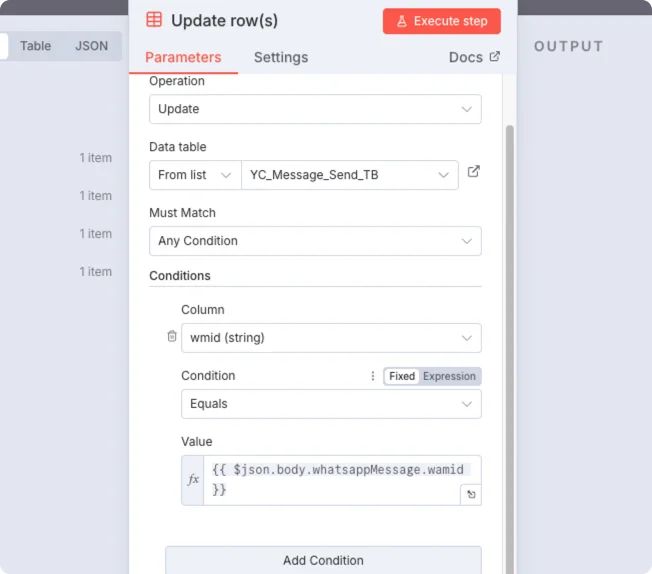Click the parameters panel vertical scrollbar
This screenshot has height=574, width=652.
click(x=509, y=349)
